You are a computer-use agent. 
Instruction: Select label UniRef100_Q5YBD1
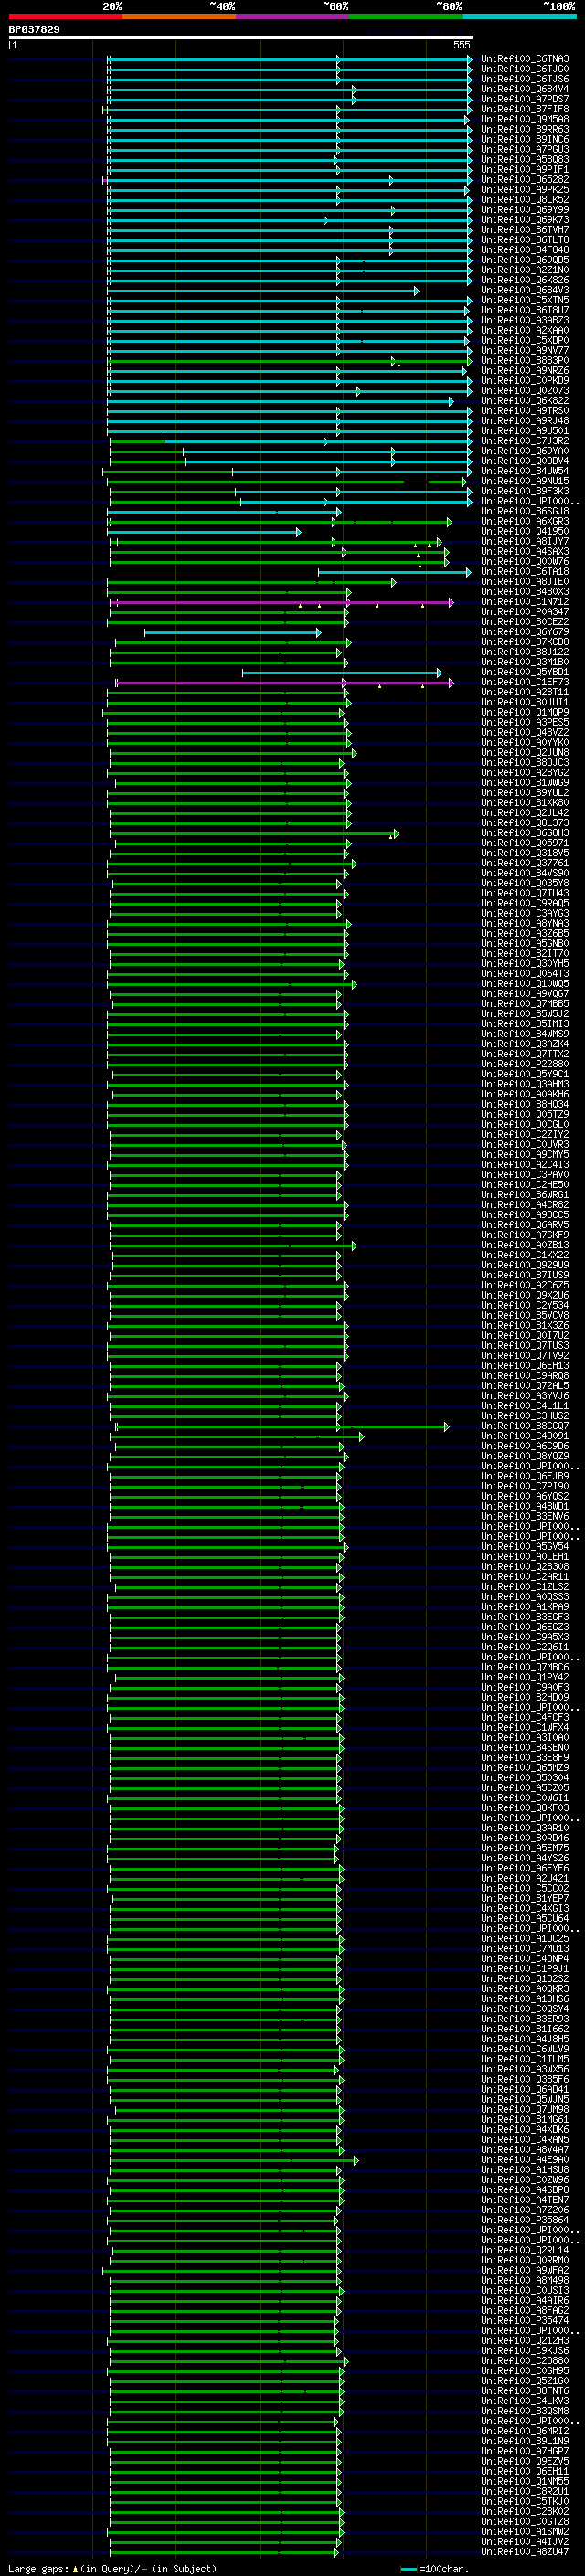[x=525, y=672]
